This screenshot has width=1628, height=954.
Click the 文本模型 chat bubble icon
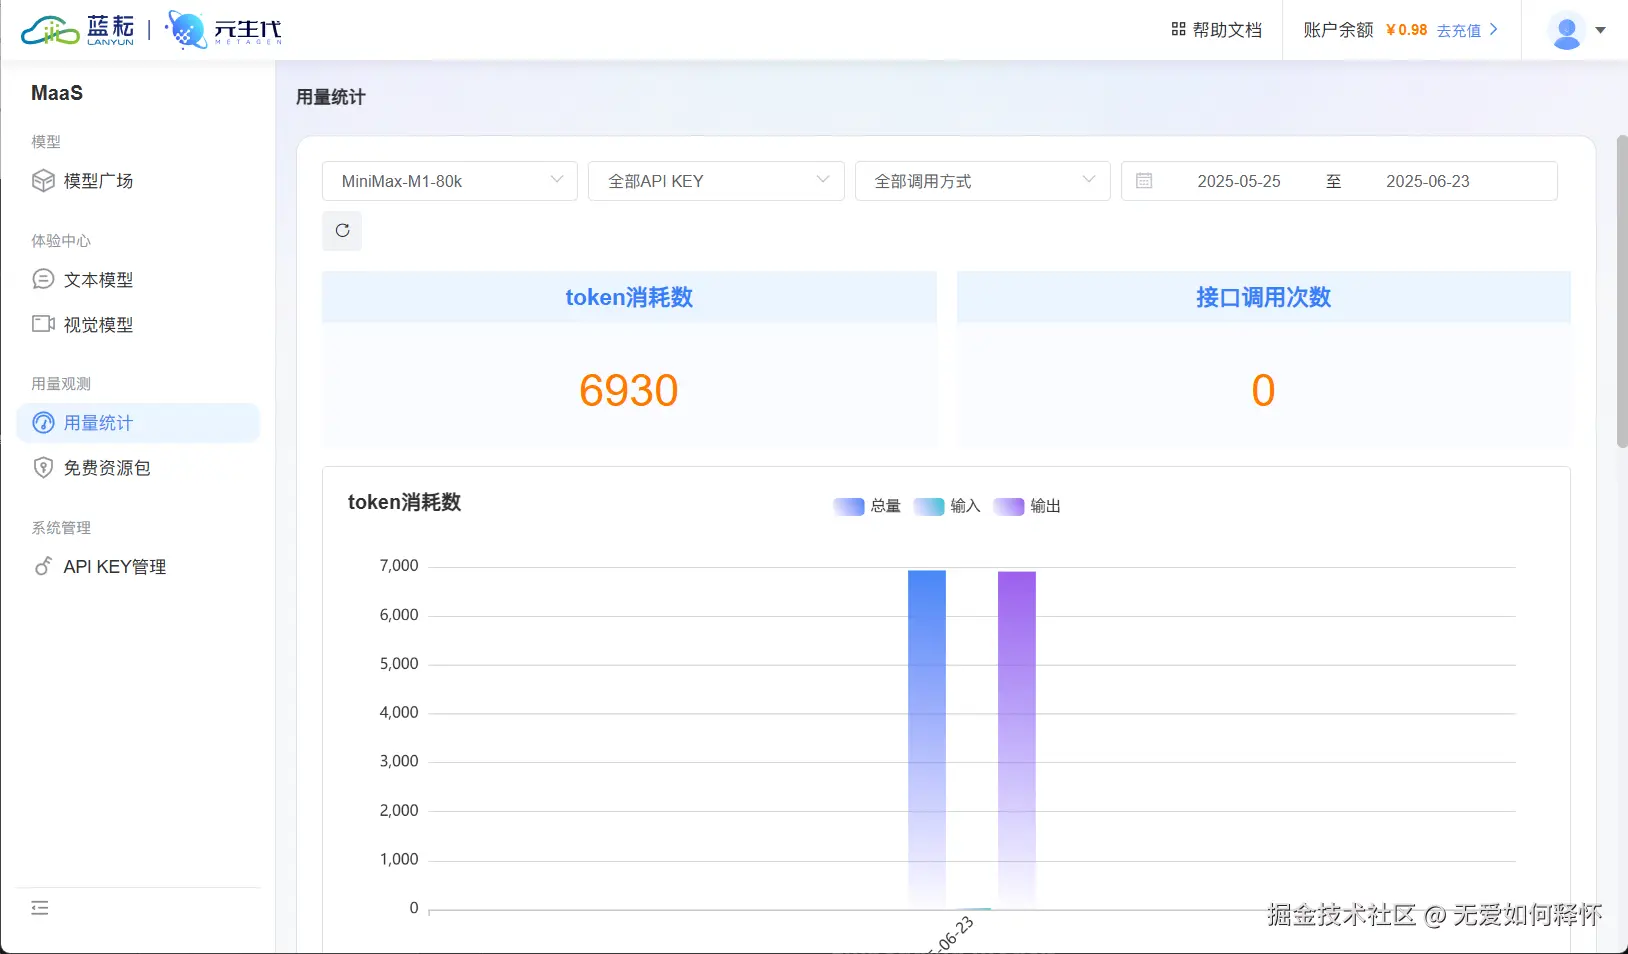[43, 279]
